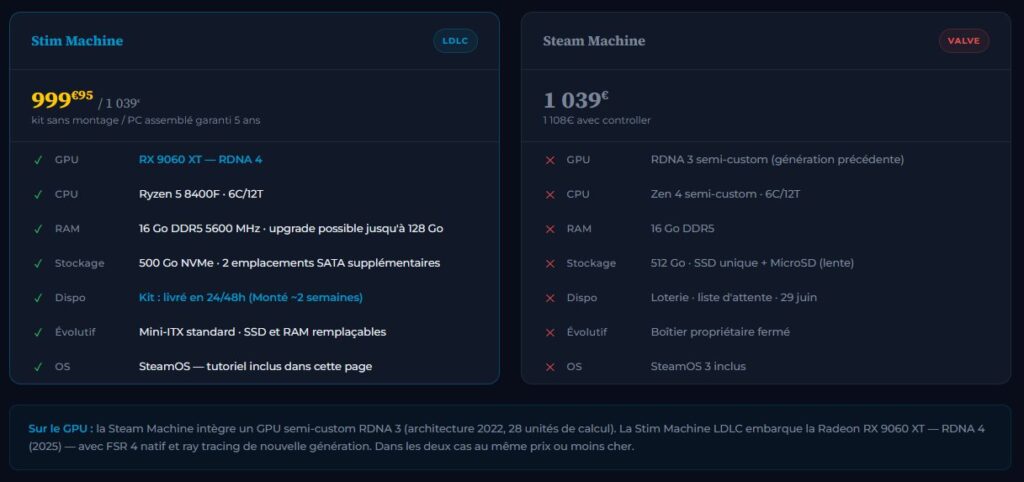Click RDNA 3 semi-custom (génération précédente) value

coord(777,159)
